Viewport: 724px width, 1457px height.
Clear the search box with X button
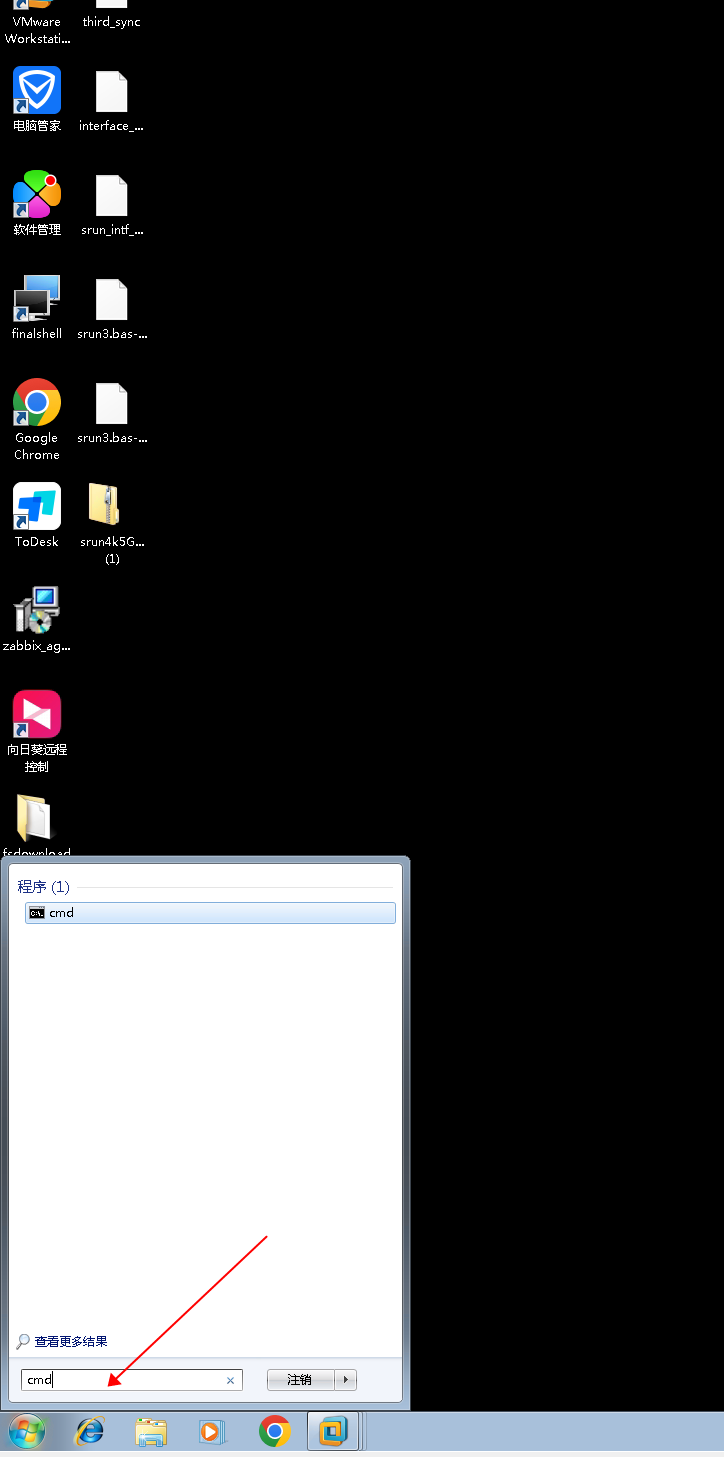[x=230, y=1380]
